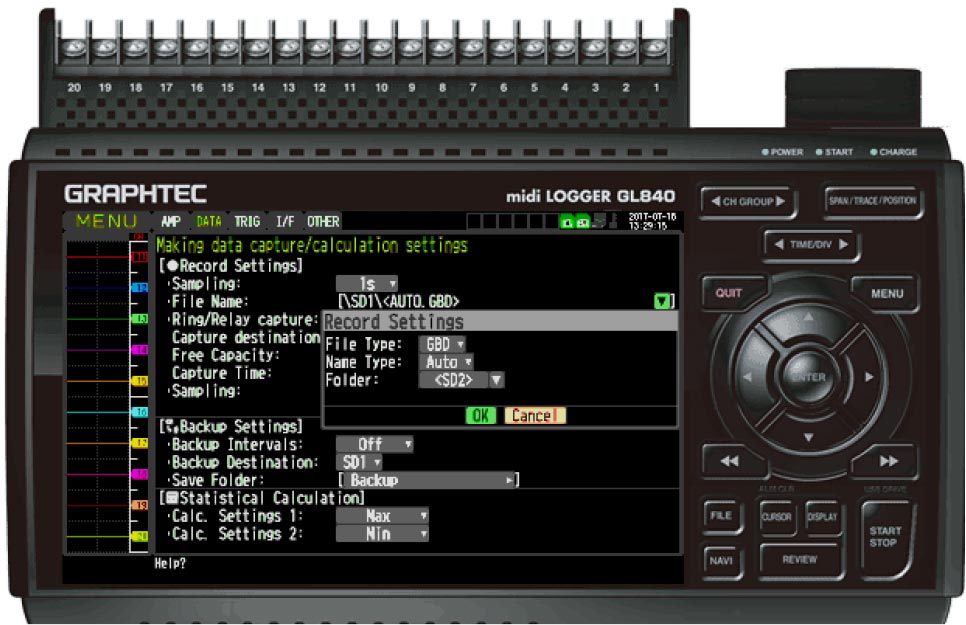Click the date and time display
This screenshot has height=625, width=966.
point(652,221)
